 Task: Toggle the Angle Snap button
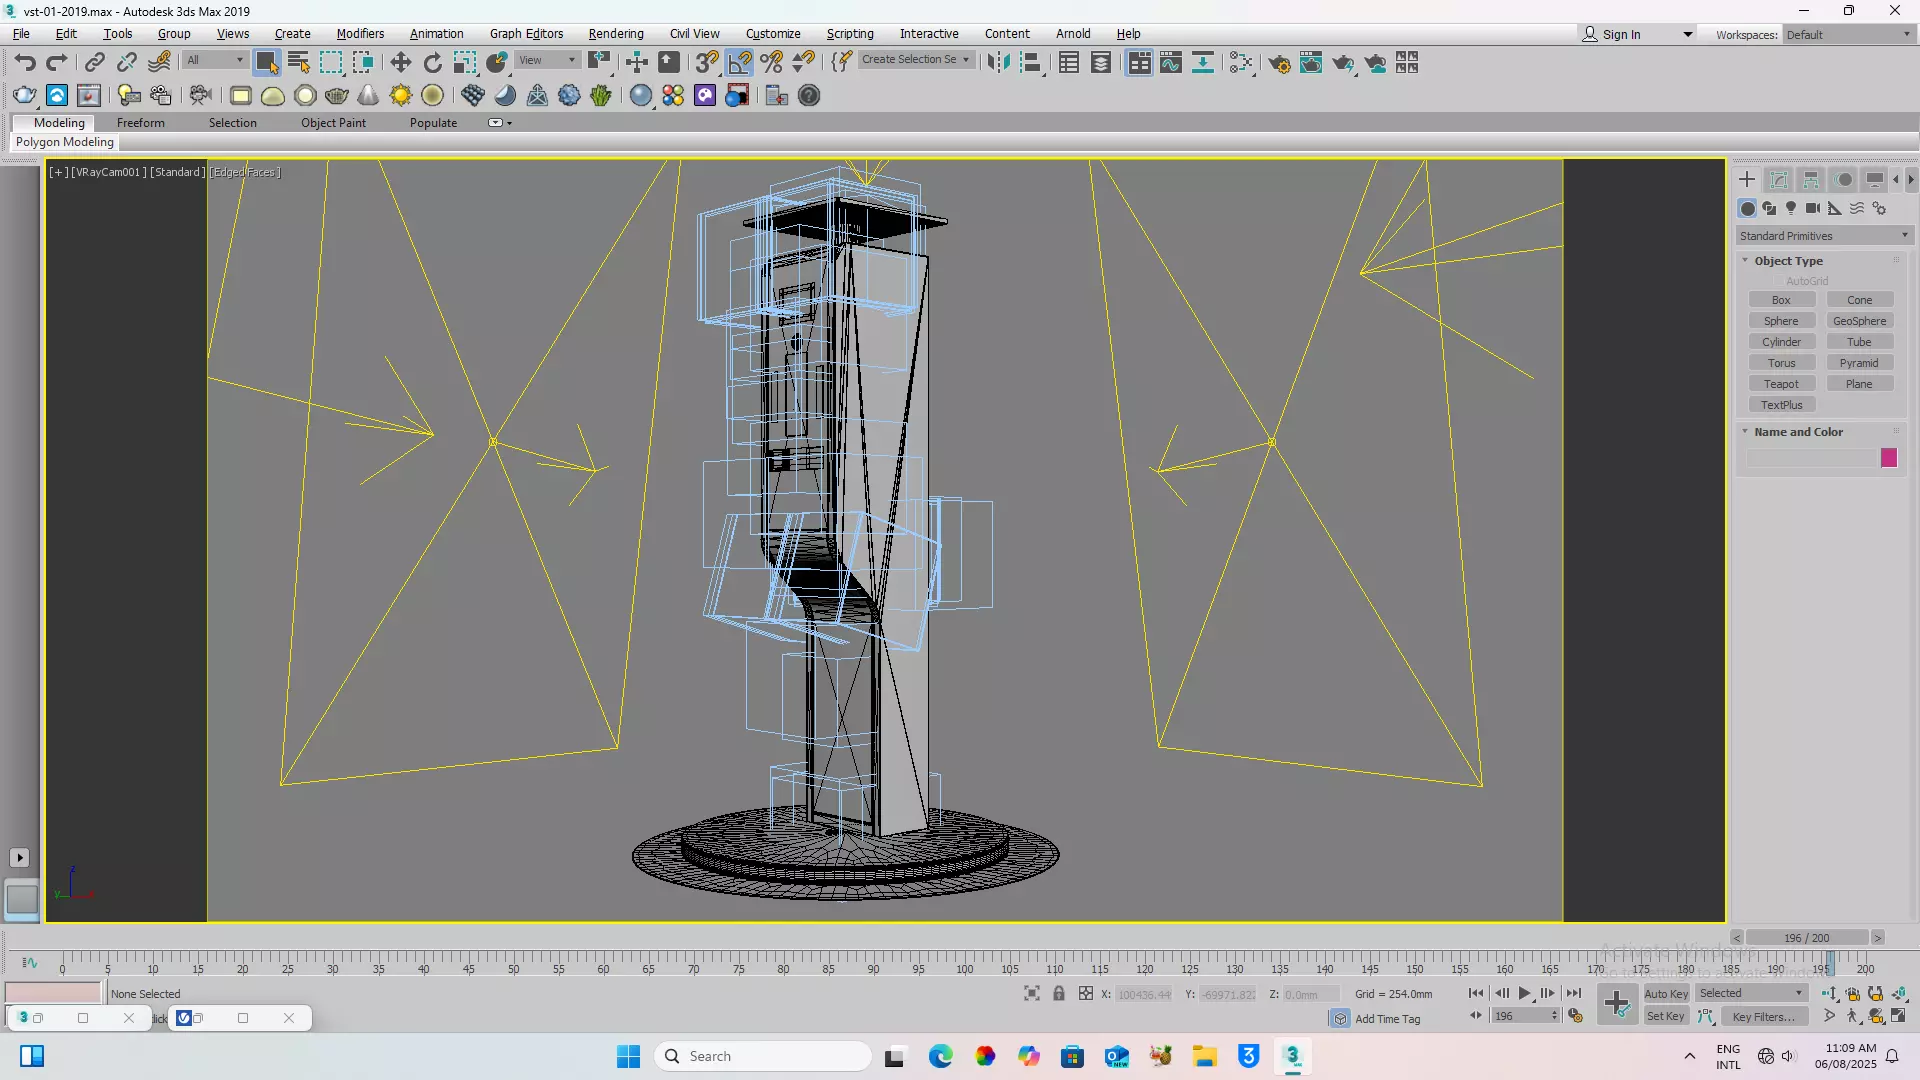[x=740, y=63]
